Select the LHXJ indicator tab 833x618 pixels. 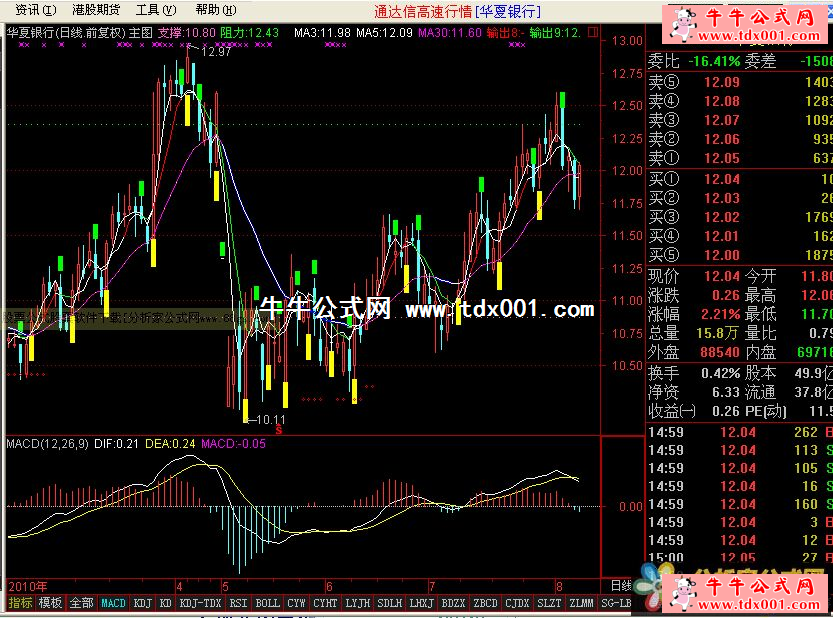click(x=422, y=603)
